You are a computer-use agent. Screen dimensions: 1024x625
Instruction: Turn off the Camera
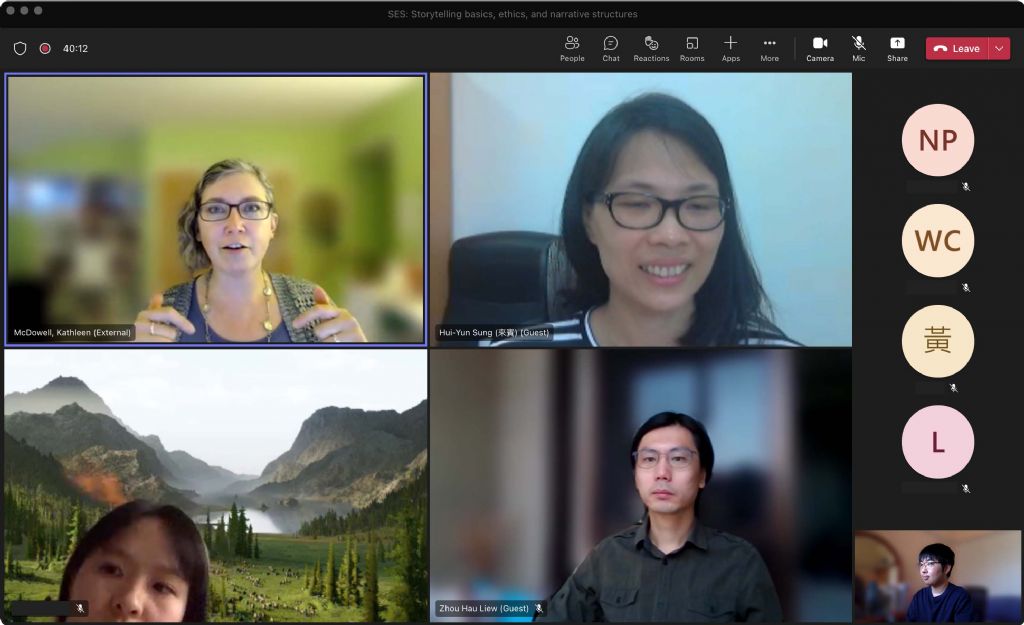point(820,49)
